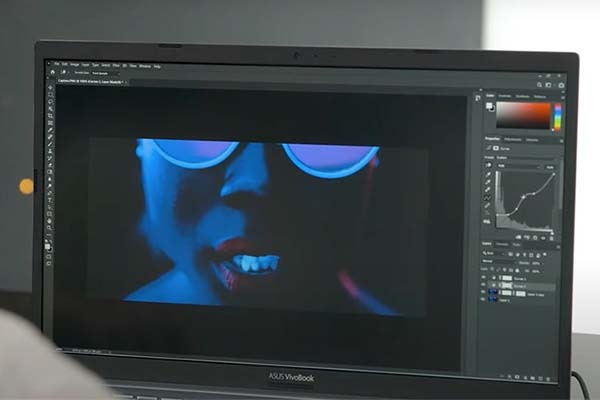600x400 pixels.
Task: Open the Color panel flyout menu
Action: click(562, 98)
